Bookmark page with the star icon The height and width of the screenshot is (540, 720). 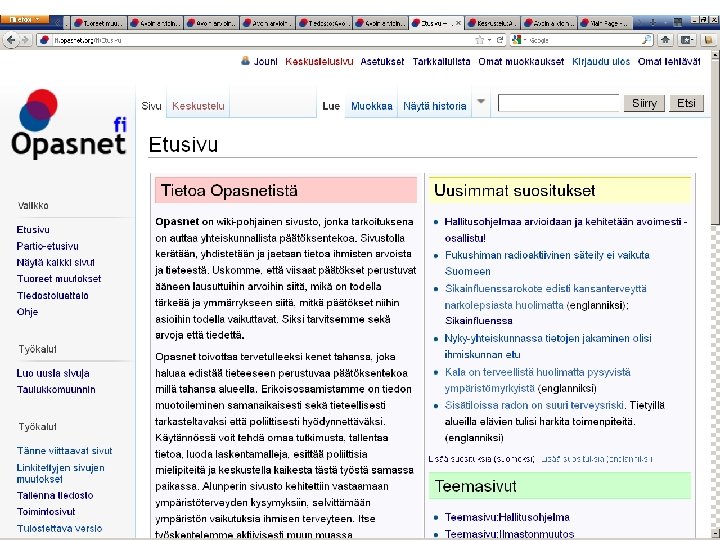(479, 40)
